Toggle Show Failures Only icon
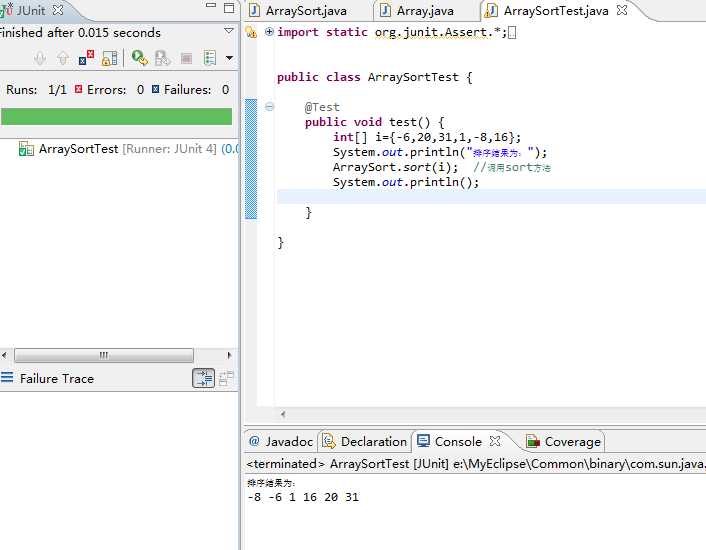 click(x=86, y=58)
